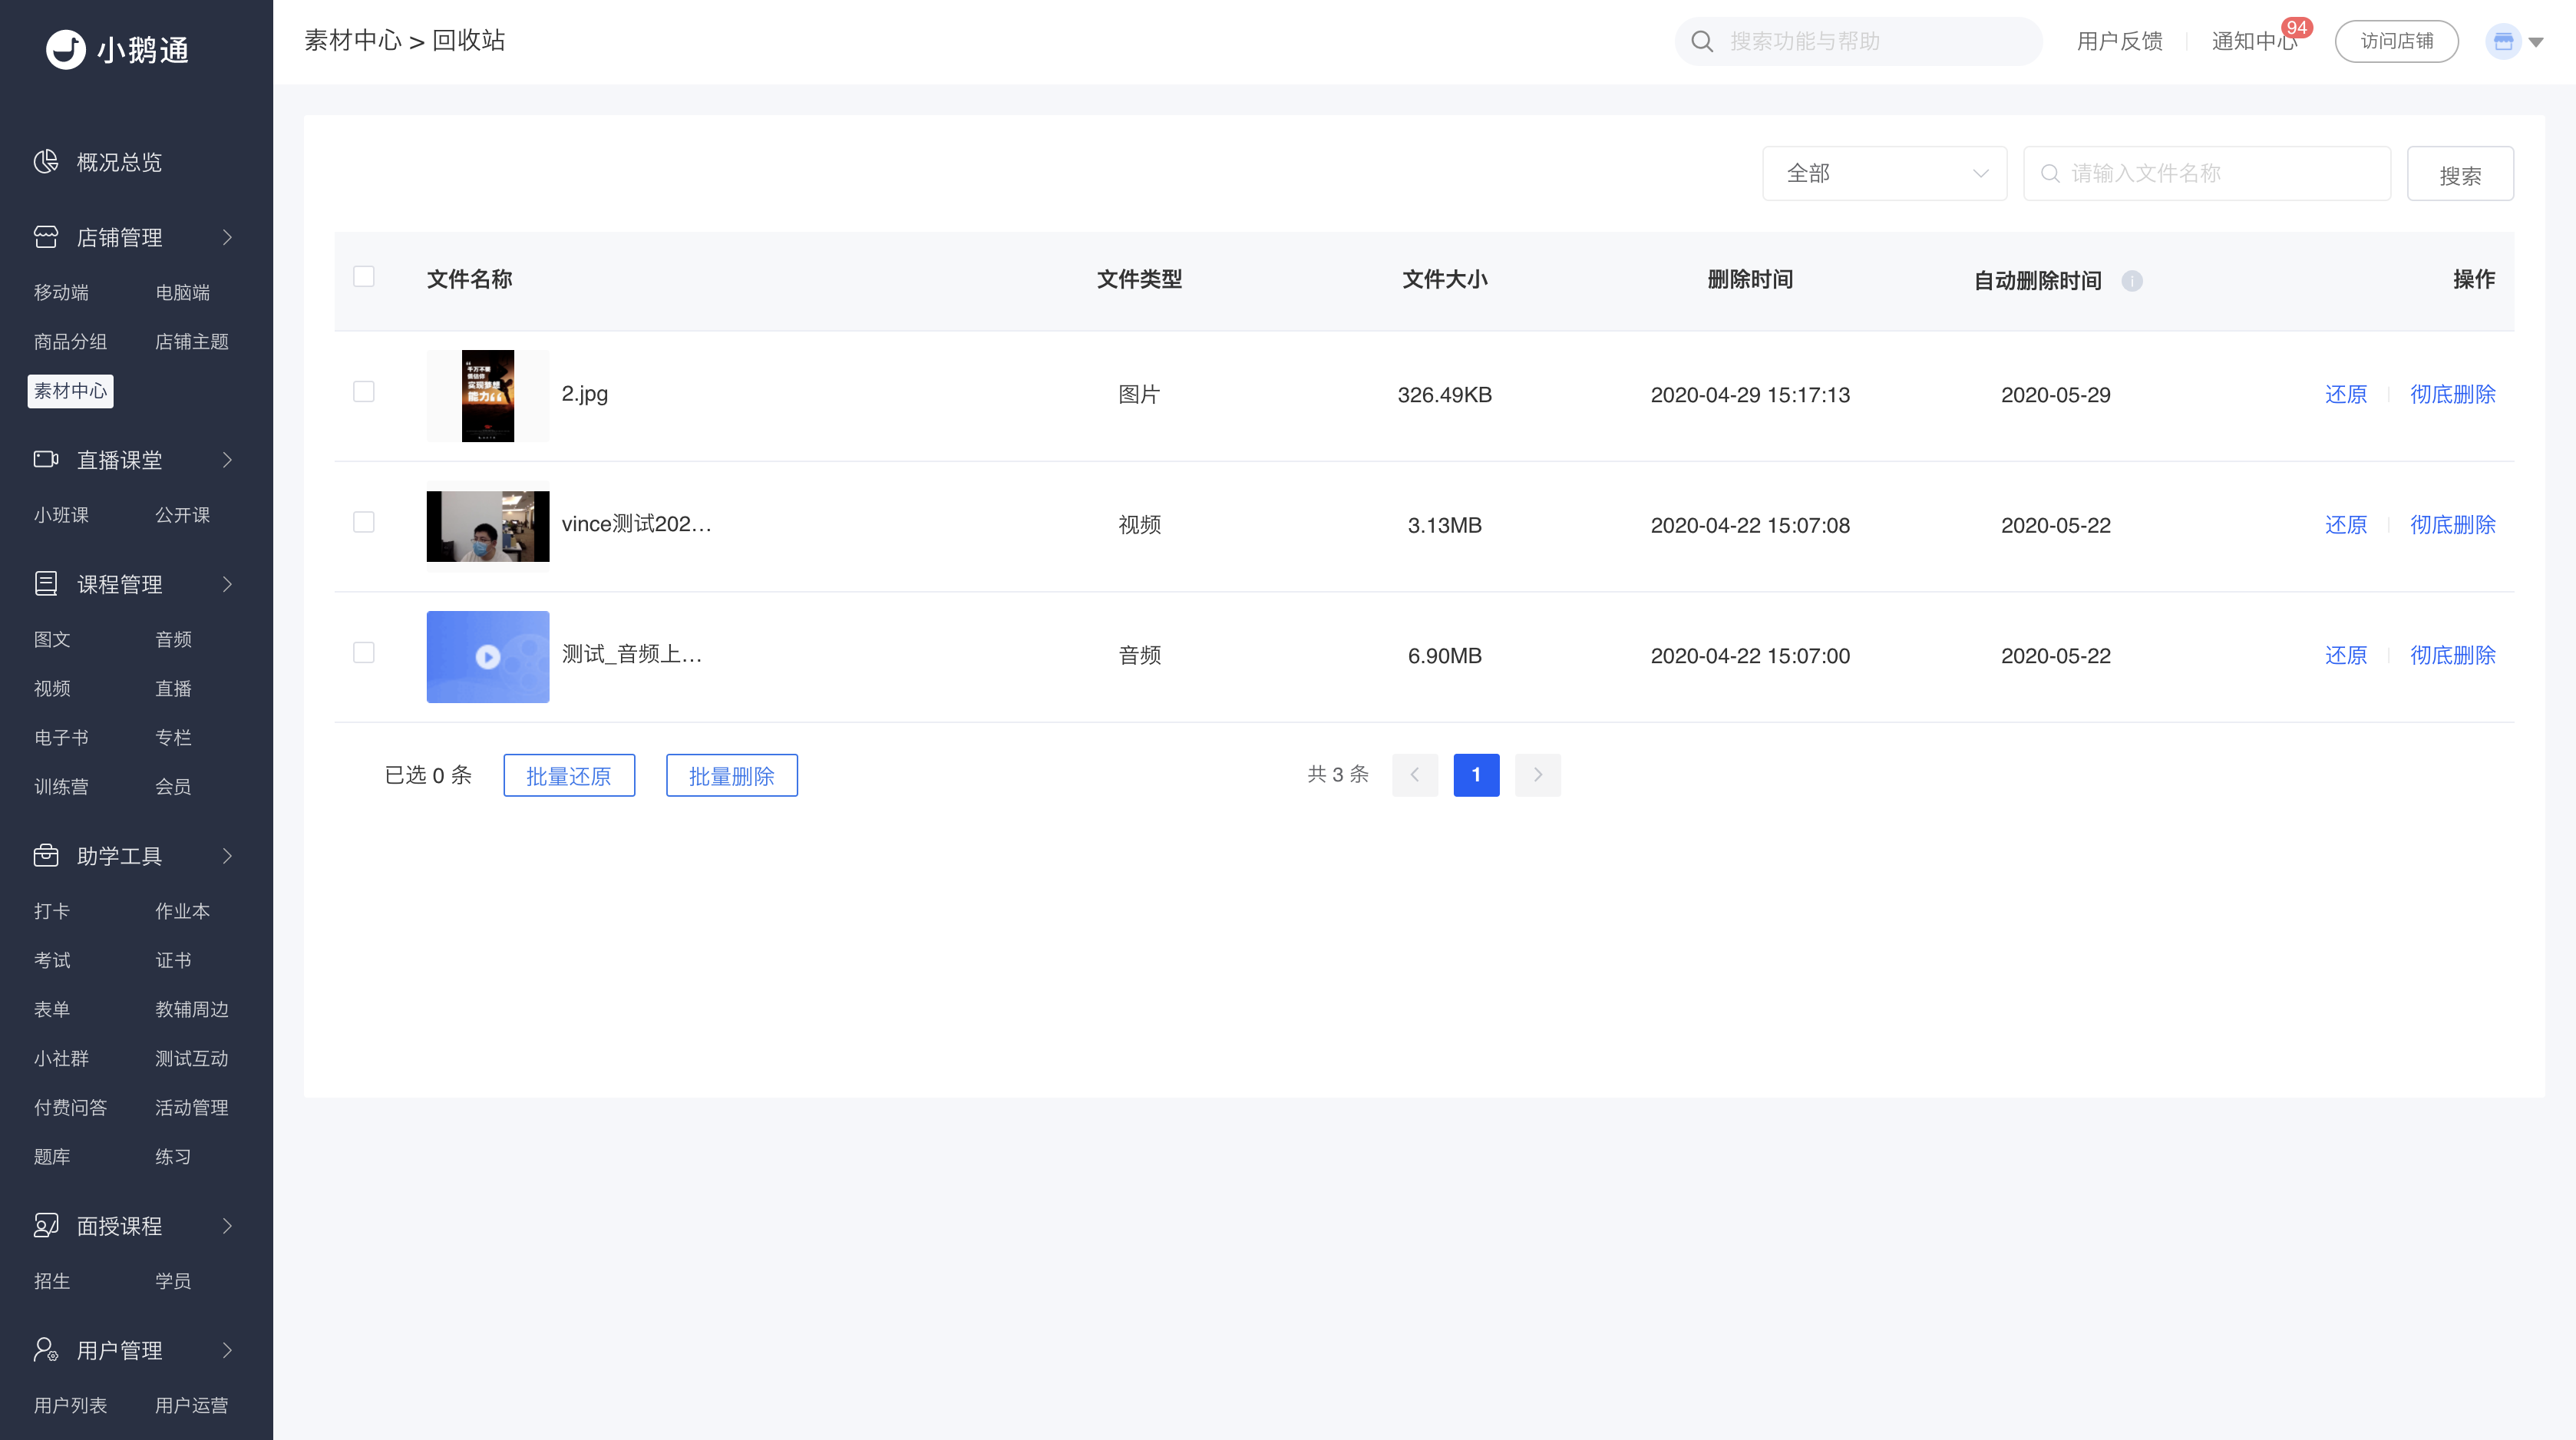This screenshot has height=1440, width=2576.
Task: Click the 搜索功能与帮助 search field
Action: click(1858, 41)
